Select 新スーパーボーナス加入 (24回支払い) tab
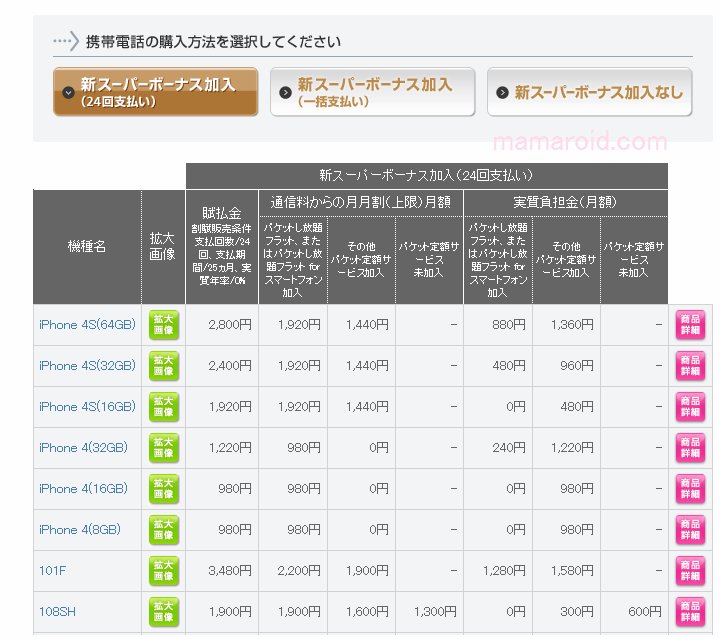Viewport: 720px width, 639px height. click(x=155, y=92)
